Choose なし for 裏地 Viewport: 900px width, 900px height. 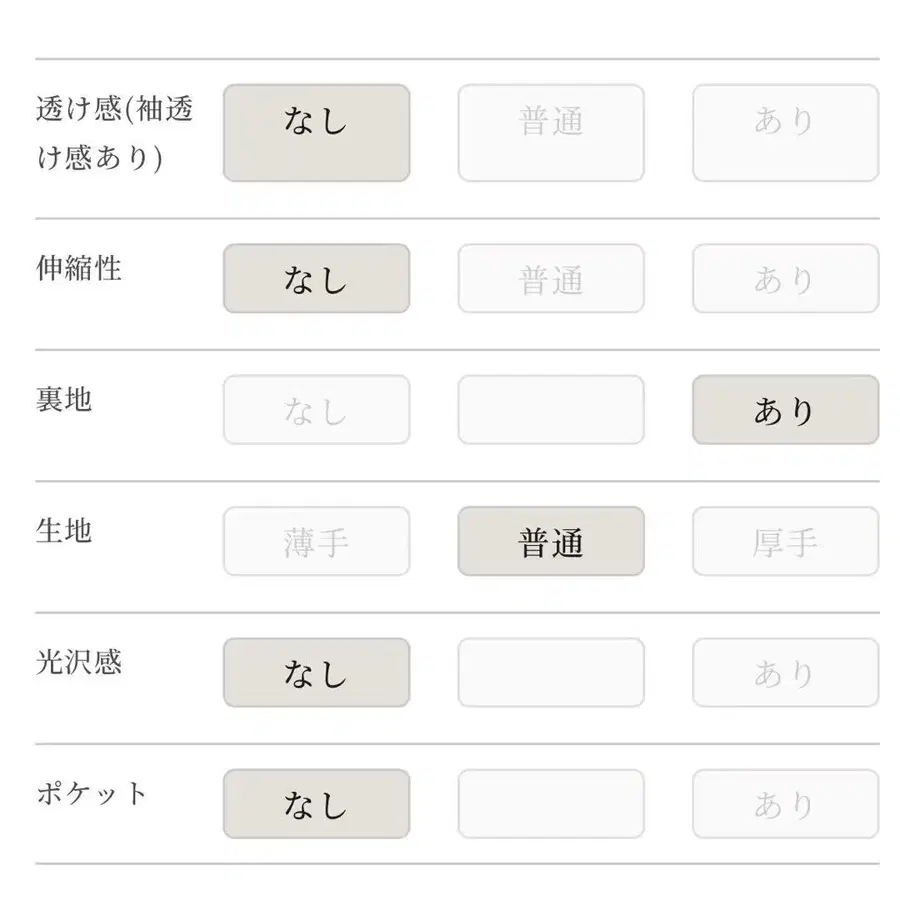tap(316, 410)
